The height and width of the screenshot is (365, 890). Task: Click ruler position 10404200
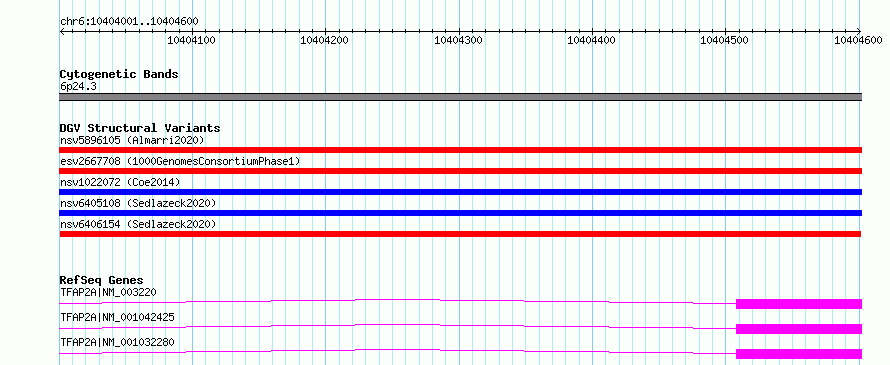point(325,40)
